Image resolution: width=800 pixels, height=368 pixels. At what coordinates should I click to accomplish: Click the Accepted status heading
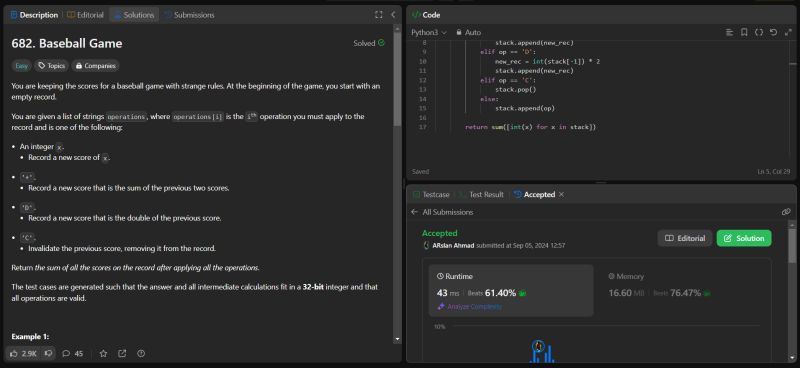[x=439, y=233]
